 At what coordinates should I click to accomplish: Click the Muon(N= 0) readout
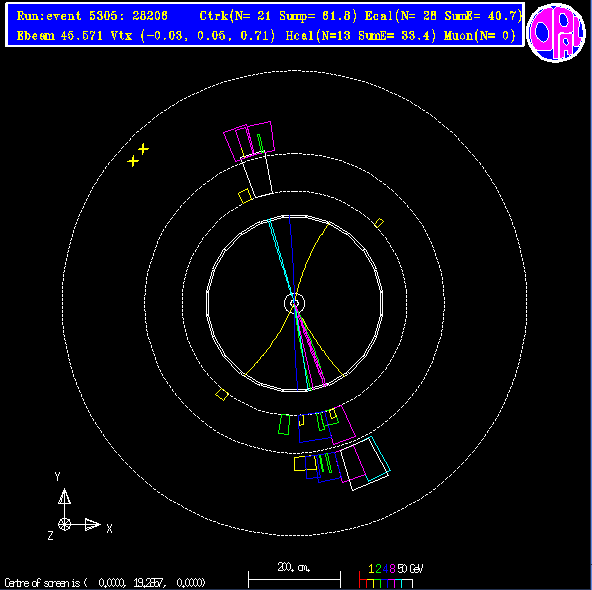[480, 36]
